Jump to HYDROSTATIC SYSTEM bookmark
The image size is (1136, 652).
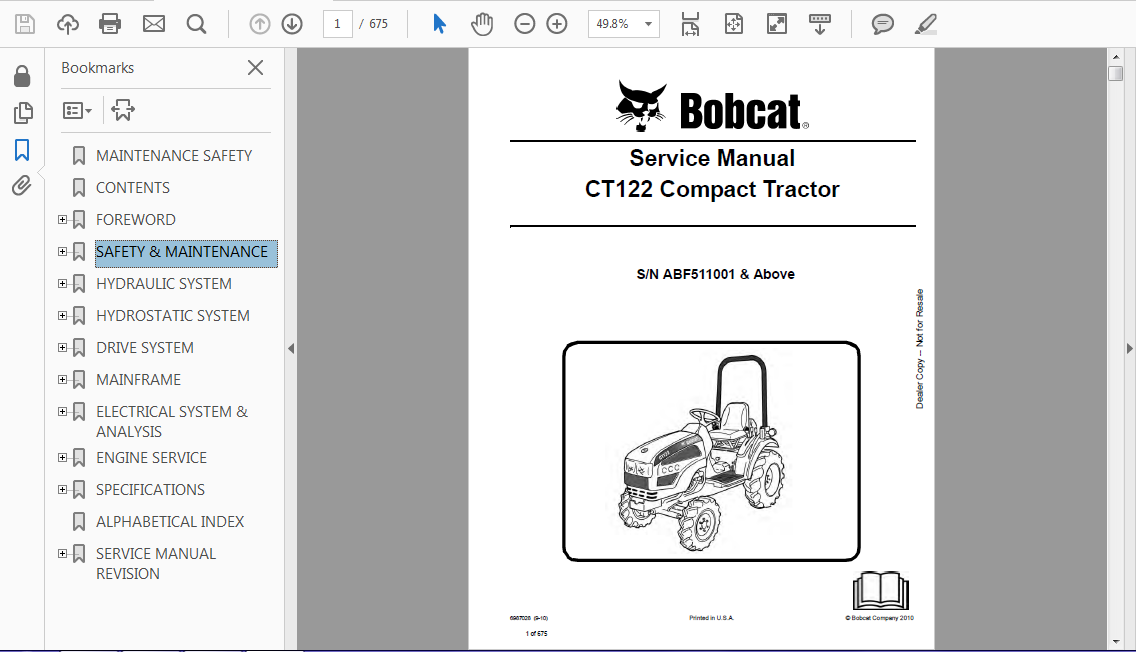tap(172, 316)
